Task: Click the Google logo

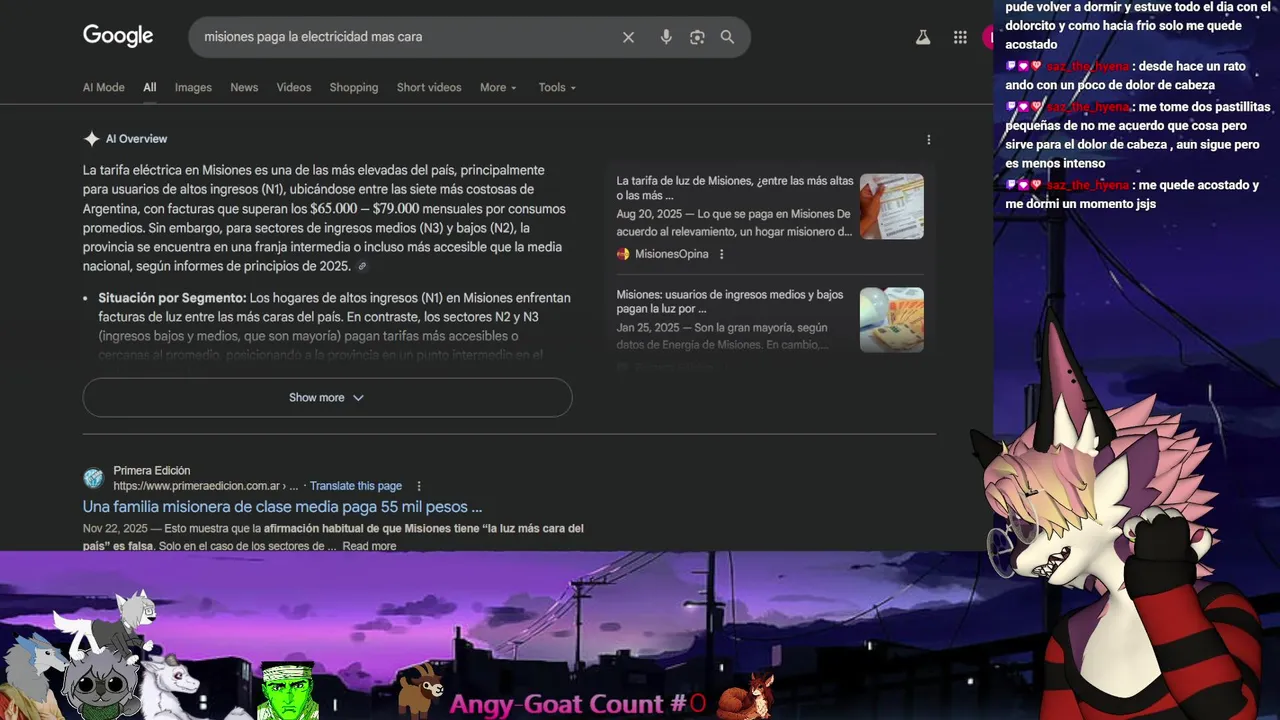Action: 118,36
